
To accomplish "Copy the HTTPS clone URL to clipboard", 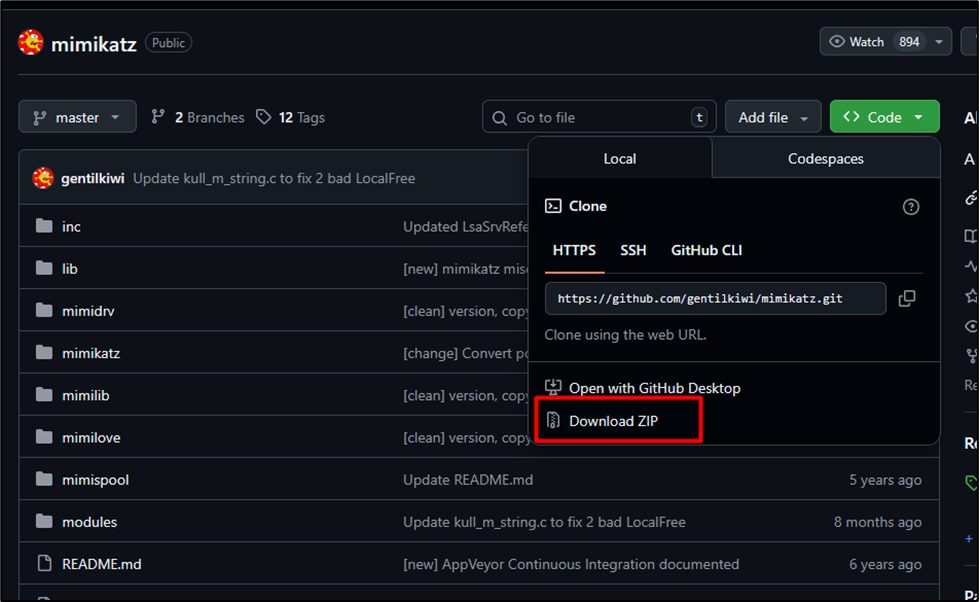I will coord(907,299).
